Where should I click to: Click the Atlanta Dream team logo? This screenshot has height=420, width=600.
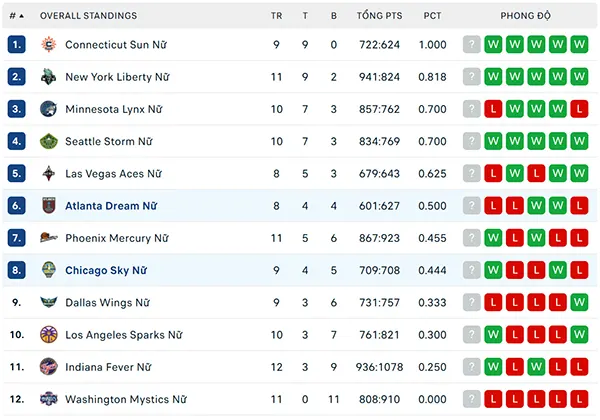click(x=49, y=206)
